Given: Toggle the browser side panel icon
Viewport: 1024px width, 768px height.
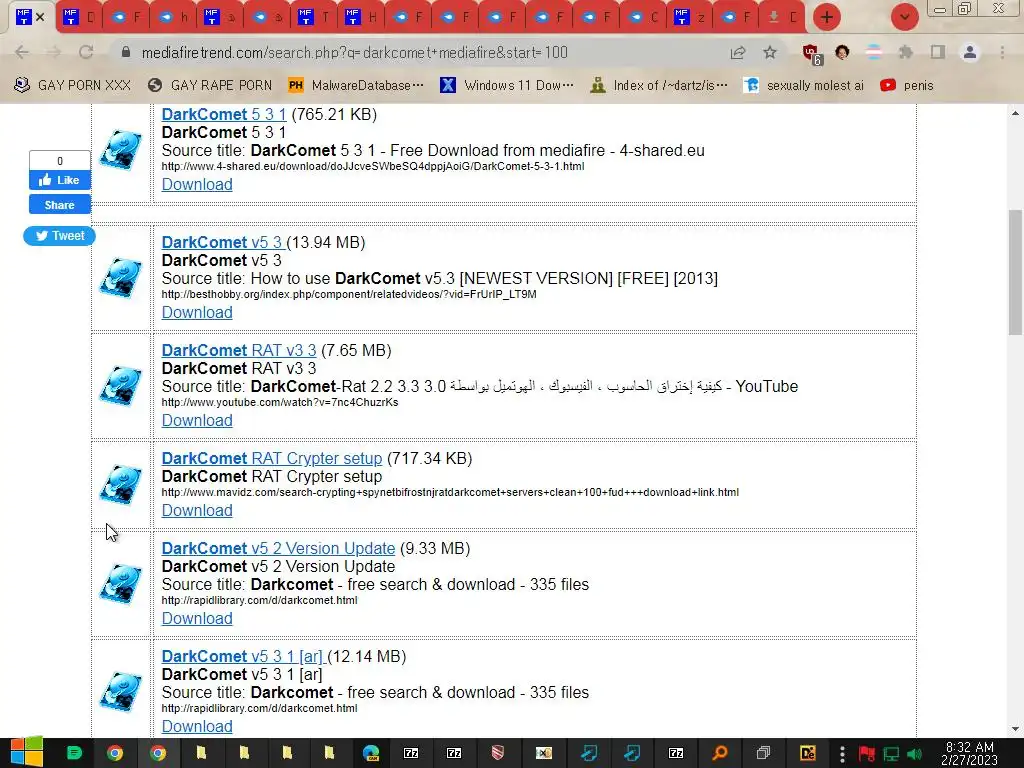Looking at the screenshot, I should (x=938, y=52).
